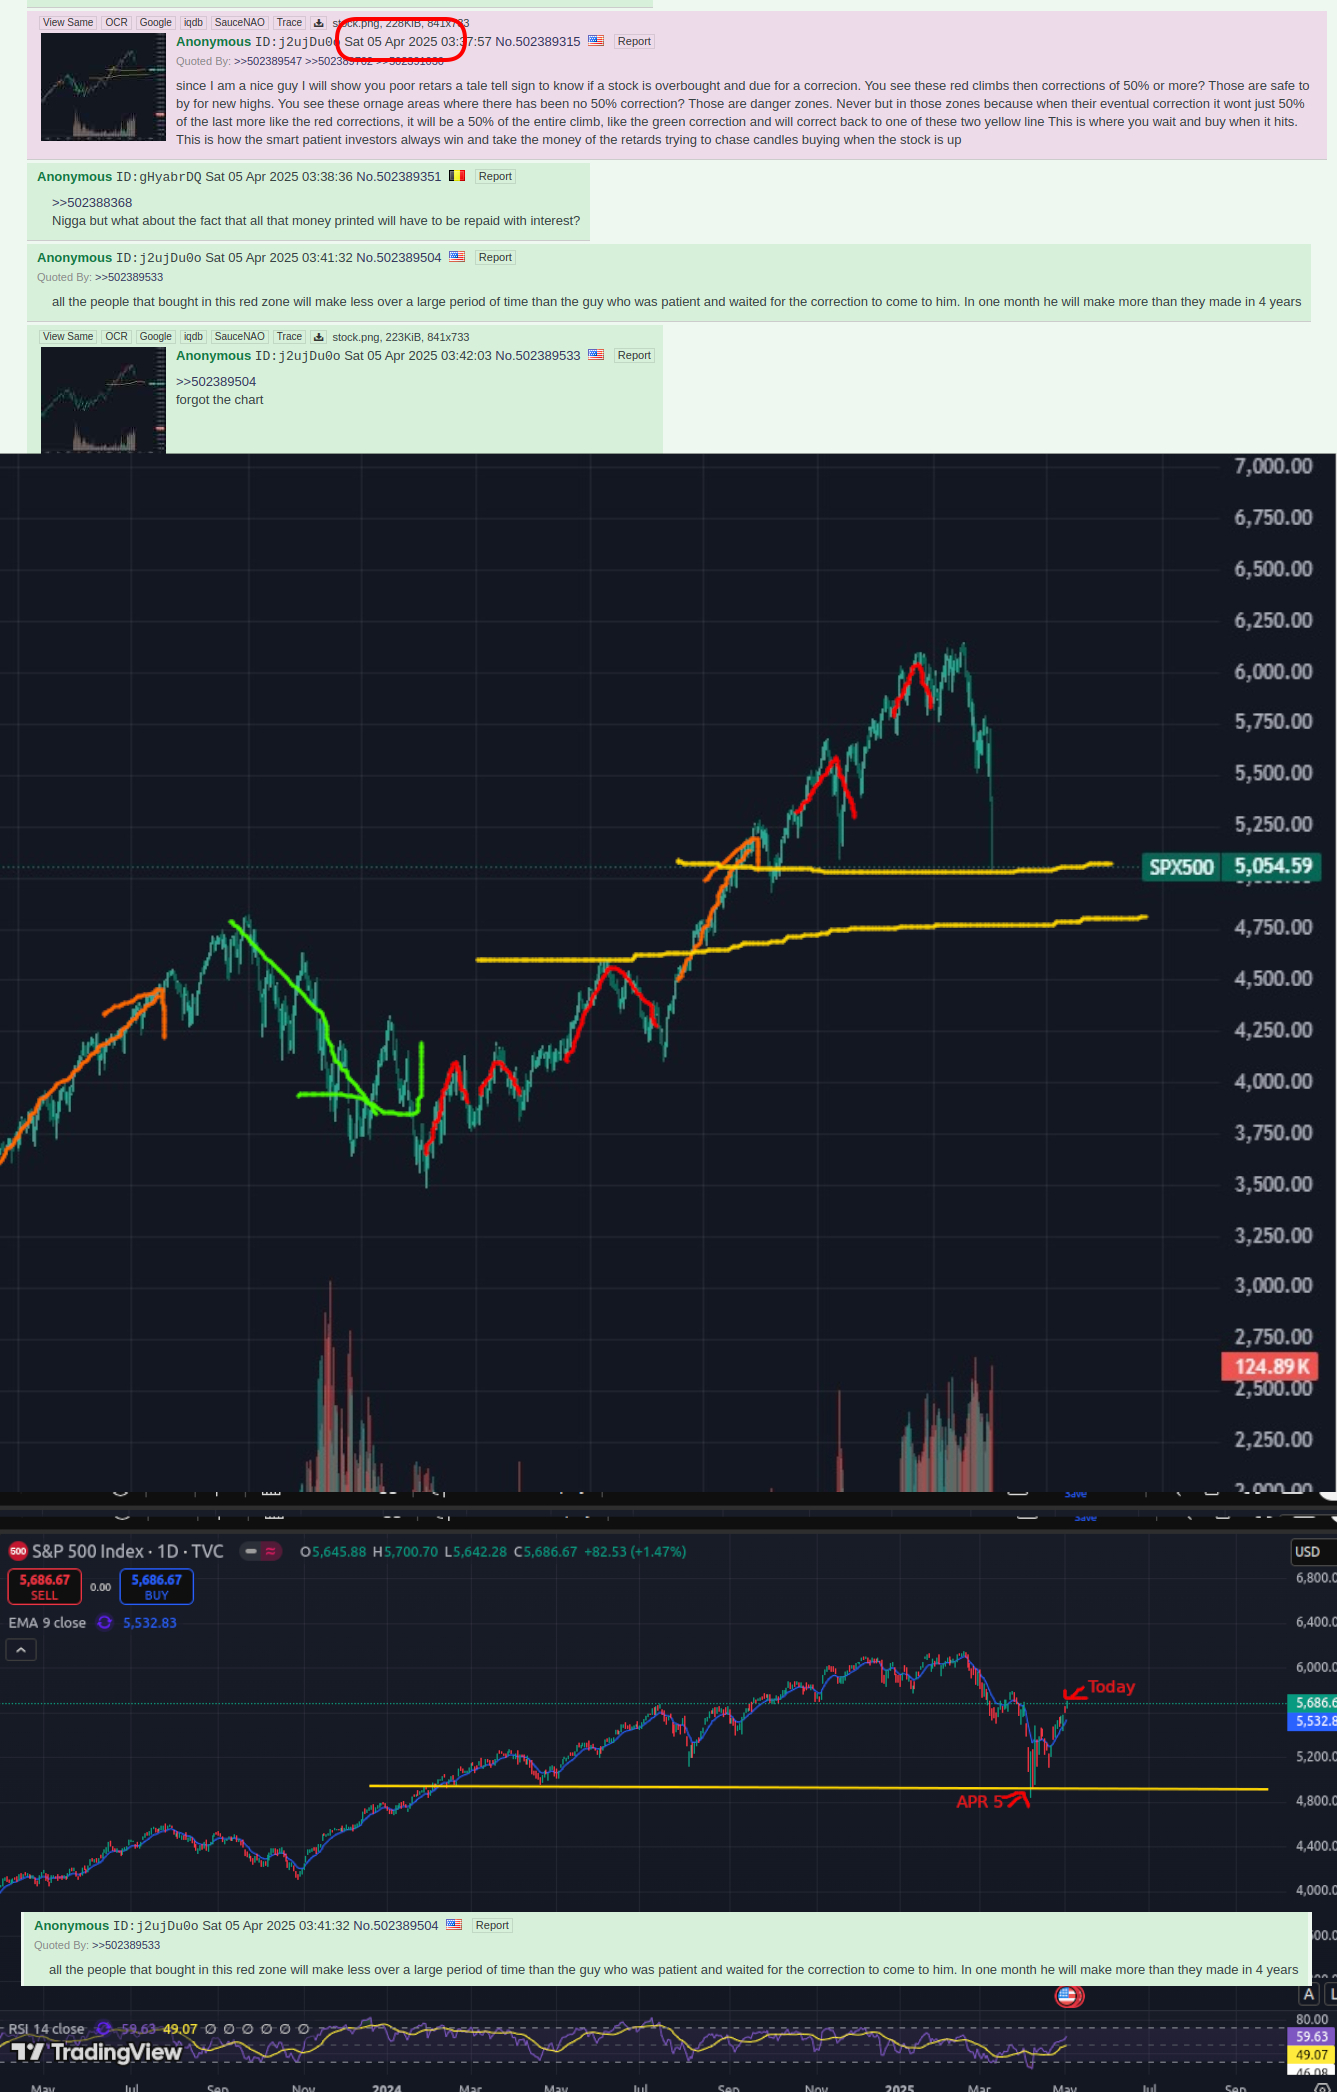Click red 500 S&P symbol logo
The width and height of the screenshot is (1337, 2092).
(x=18, y=1551)
